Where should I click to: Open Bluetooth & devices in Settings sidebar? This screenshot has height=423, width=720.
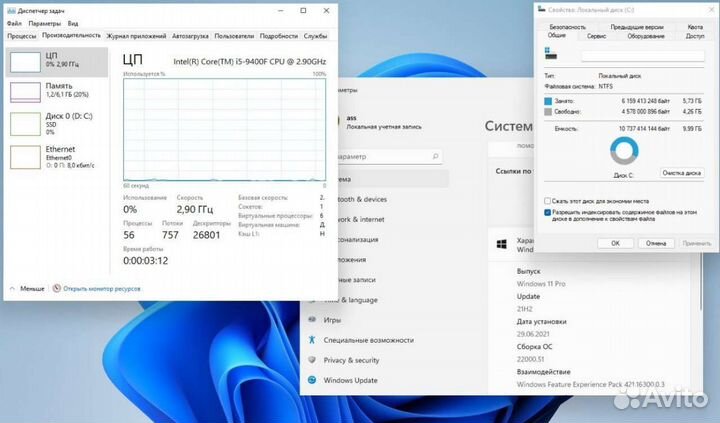pos(363,199)
